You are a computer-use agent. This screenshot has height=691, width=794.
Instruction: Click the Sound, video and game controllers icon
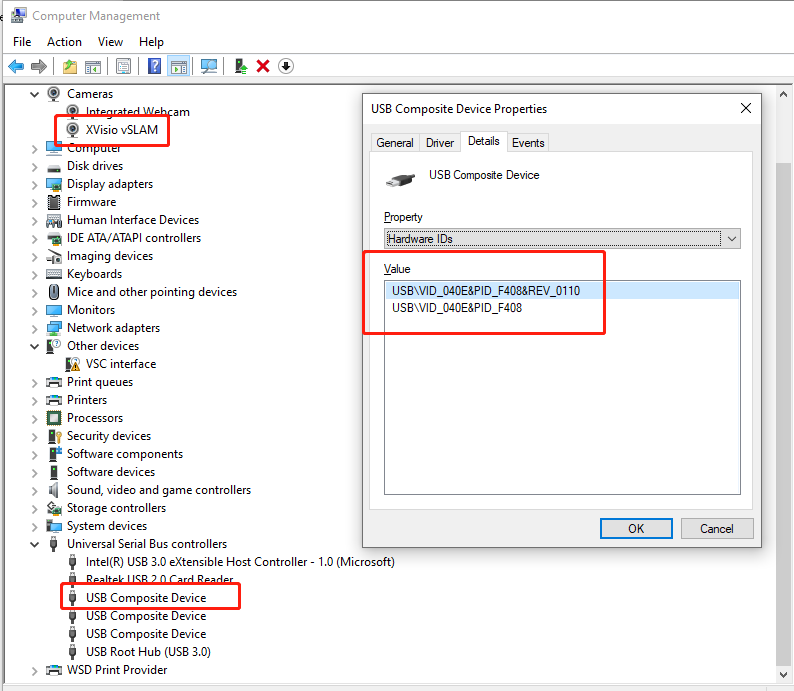pyautogui.click(x=54, y=490)
